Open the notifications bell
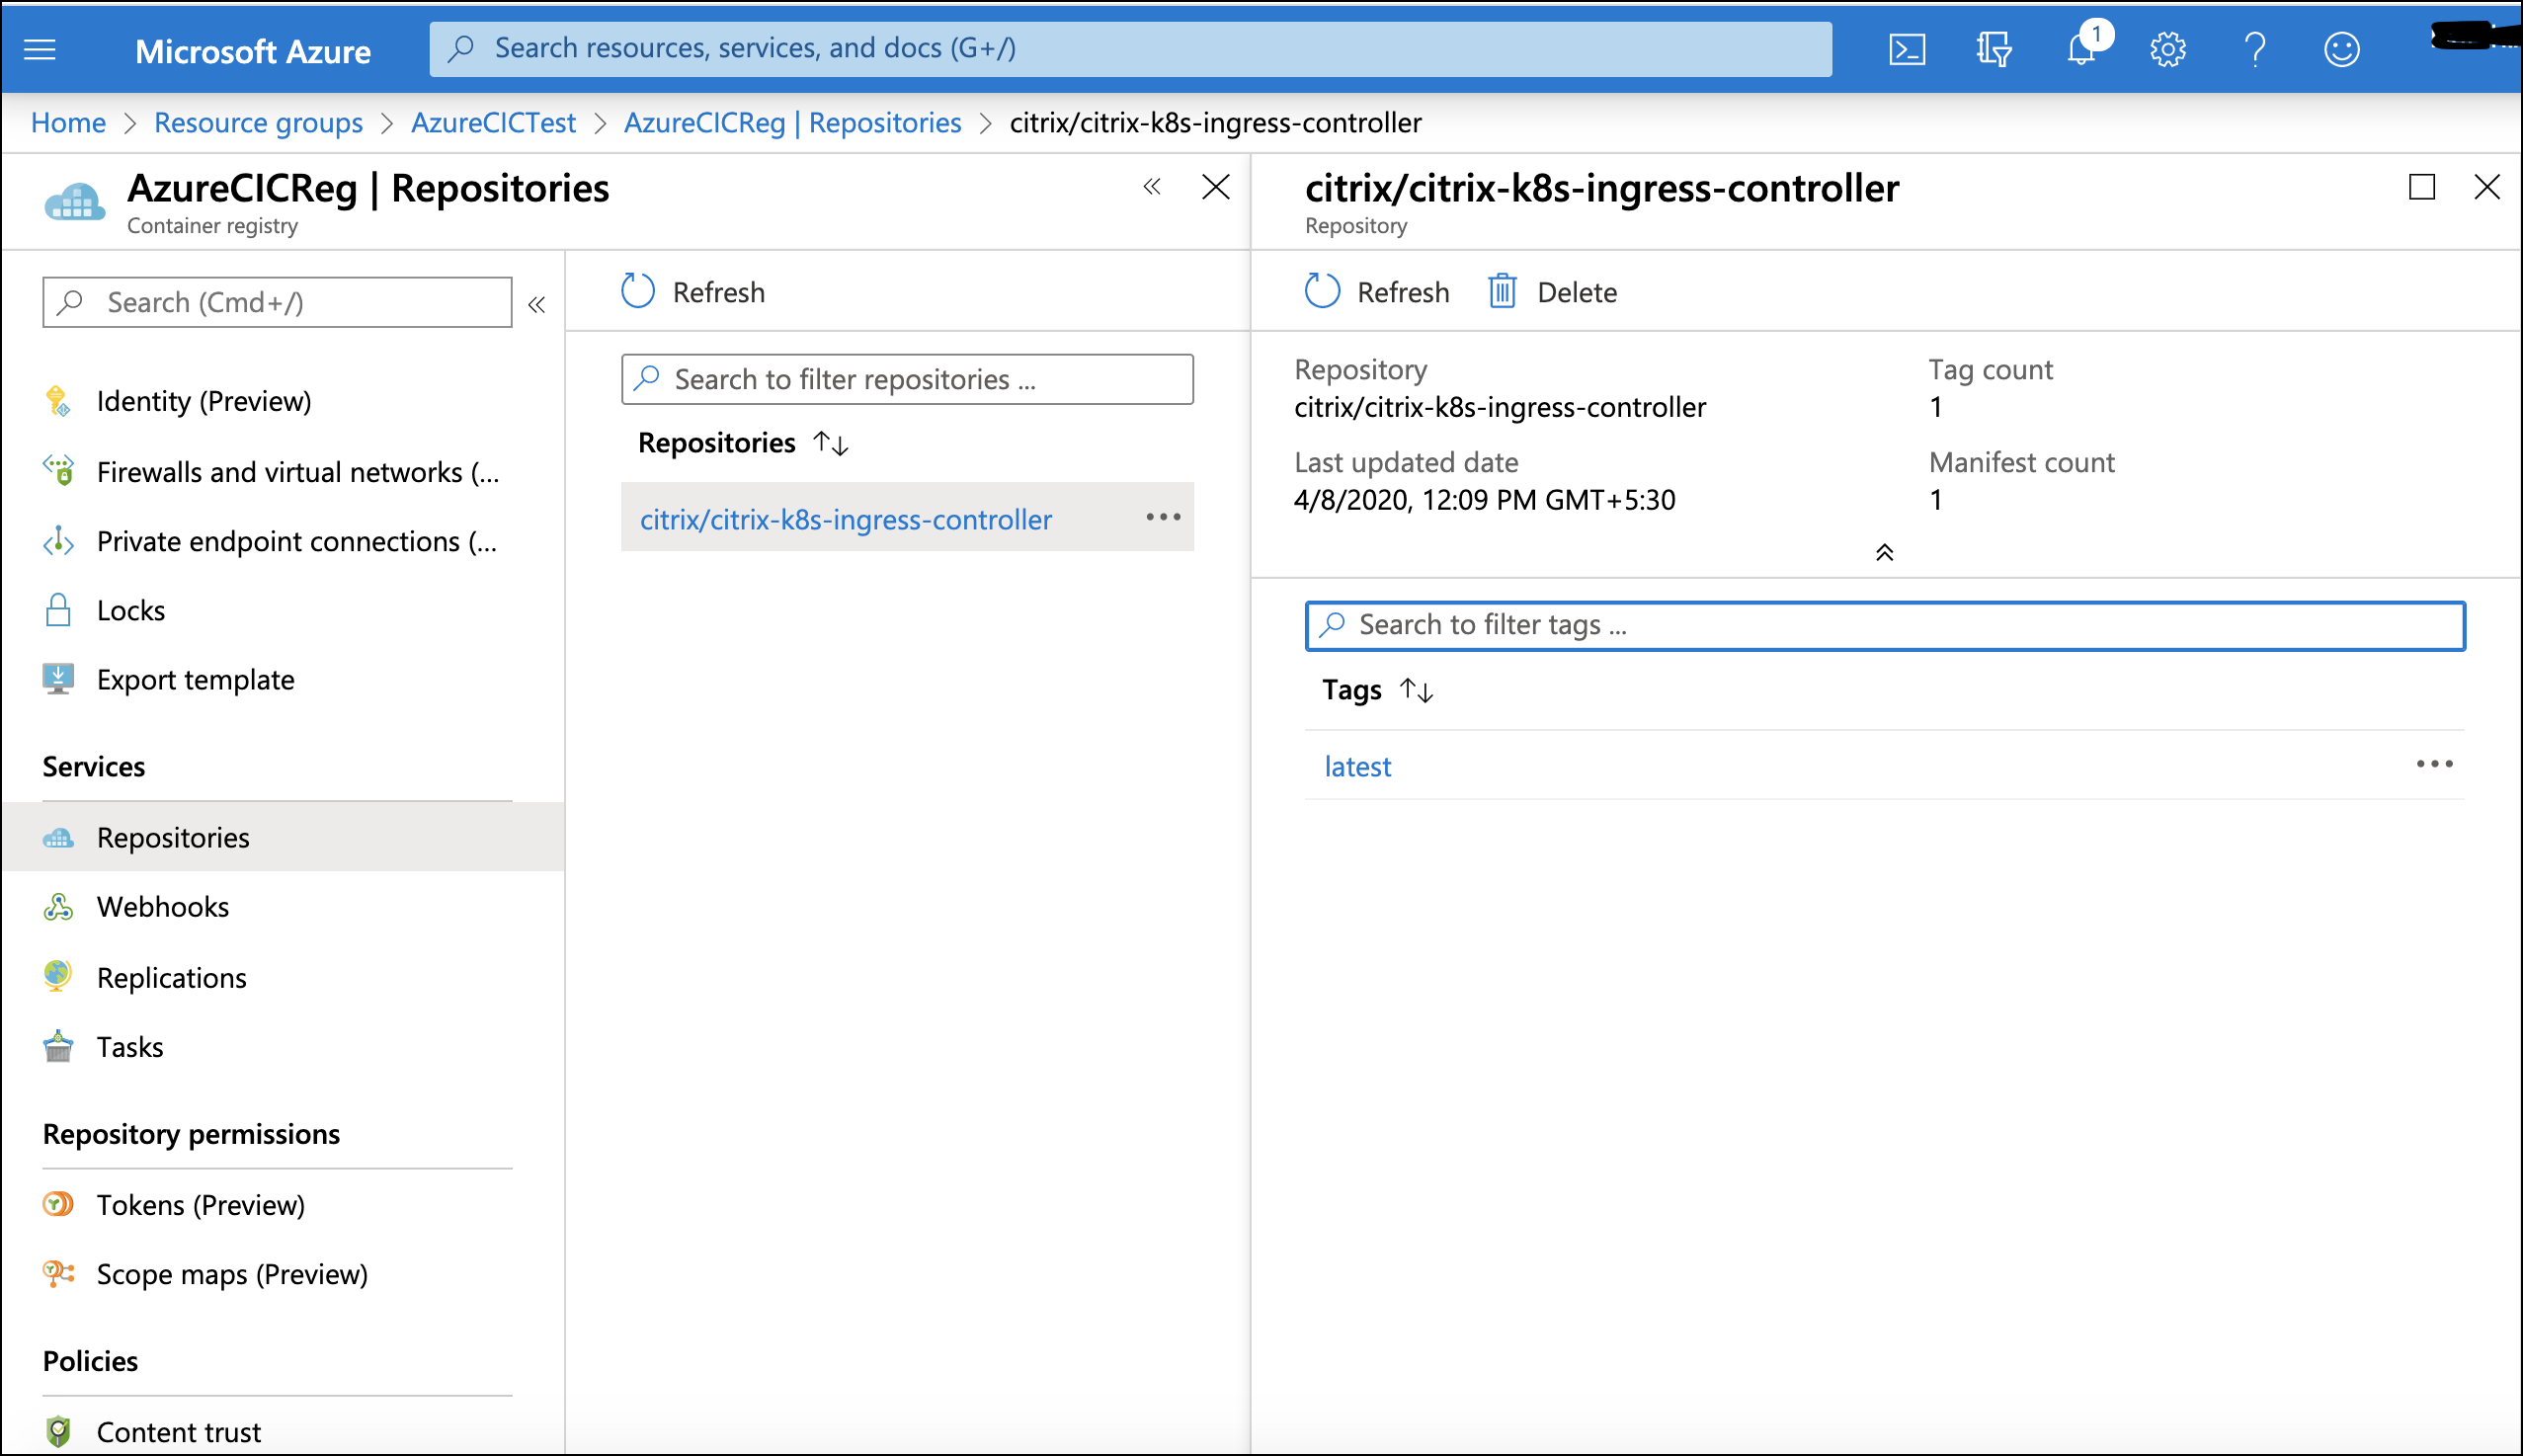 pyautogui.click(x=2083, y=47)
